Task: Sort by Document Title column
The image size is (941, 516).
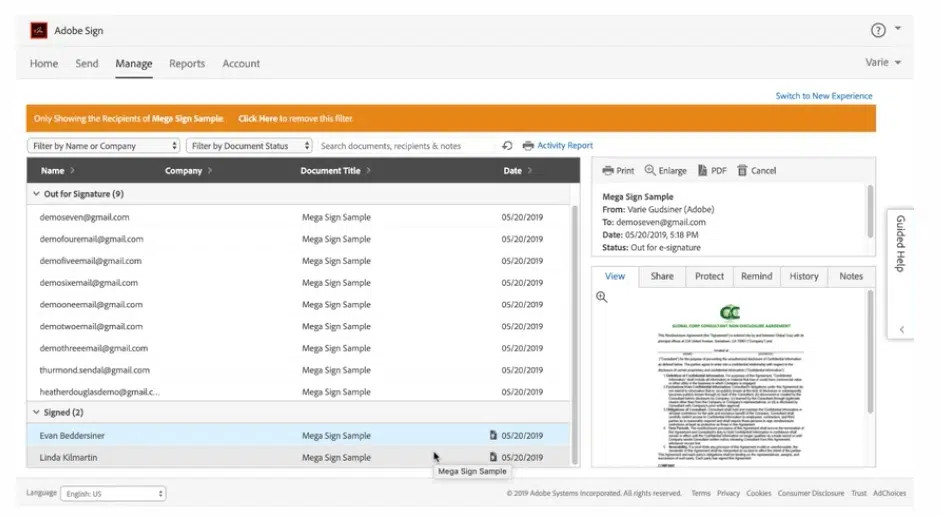Action: pyautogui.click(x=335, y=170)
